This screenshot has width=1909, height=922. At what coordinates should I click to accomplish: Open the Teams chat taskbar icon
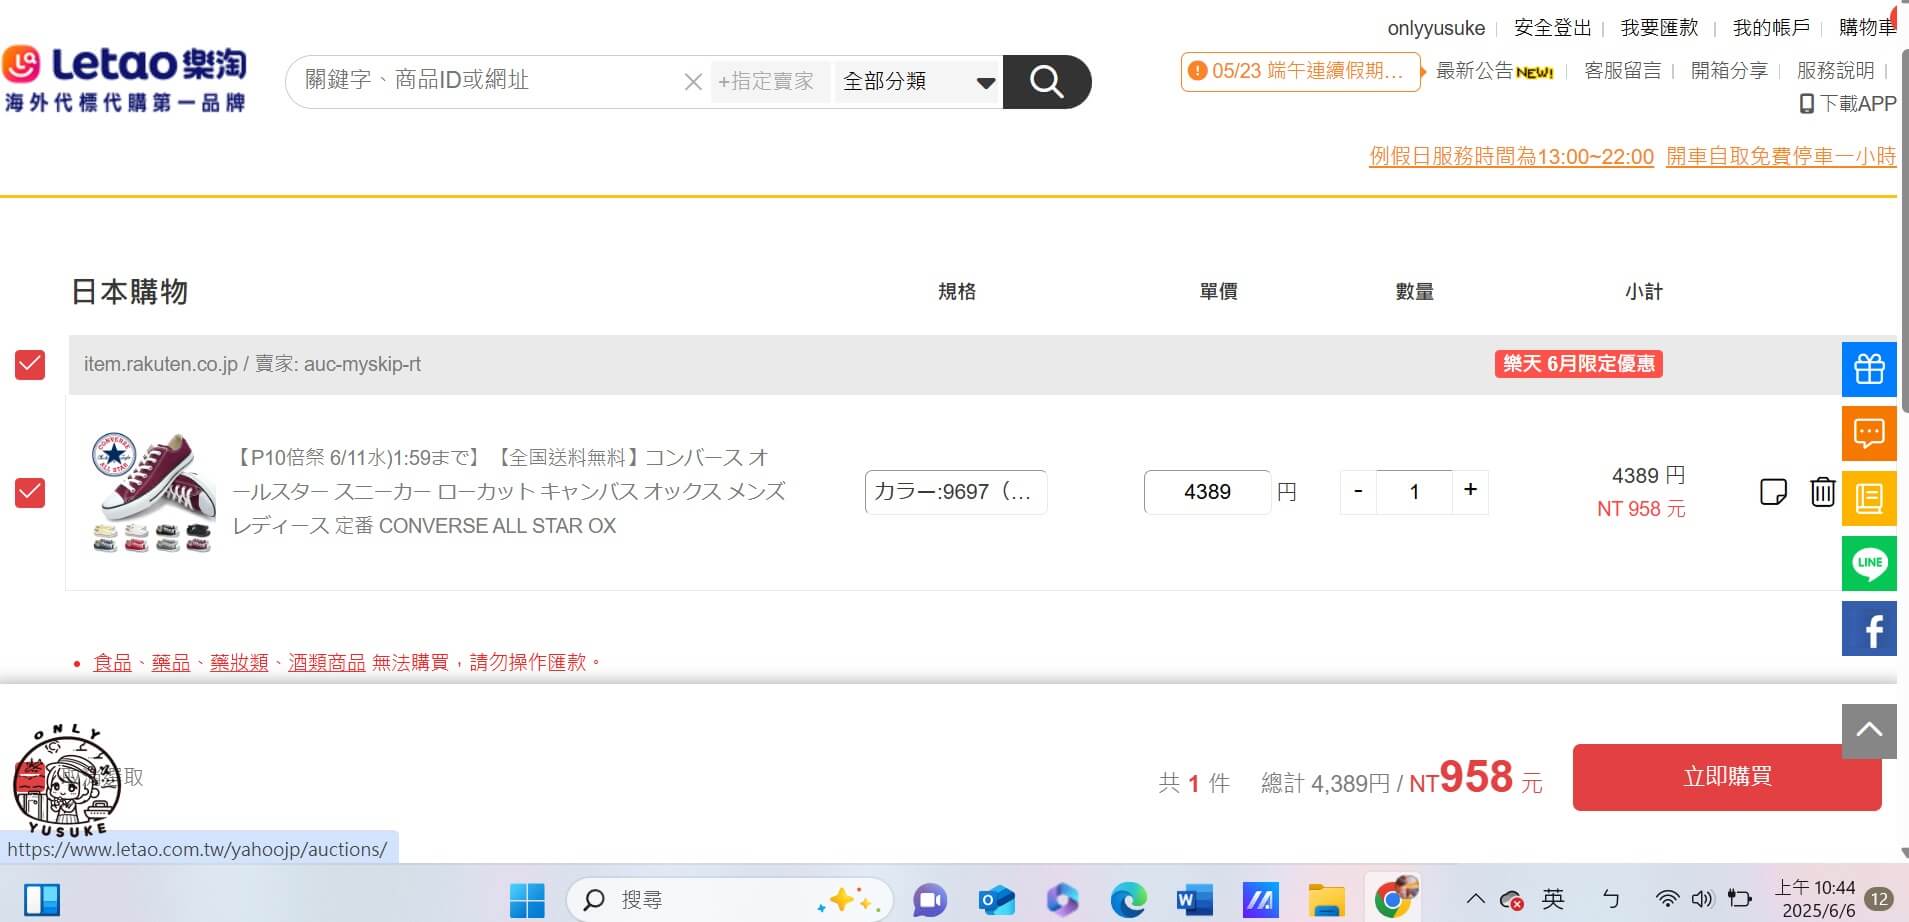tap(930, 900)
